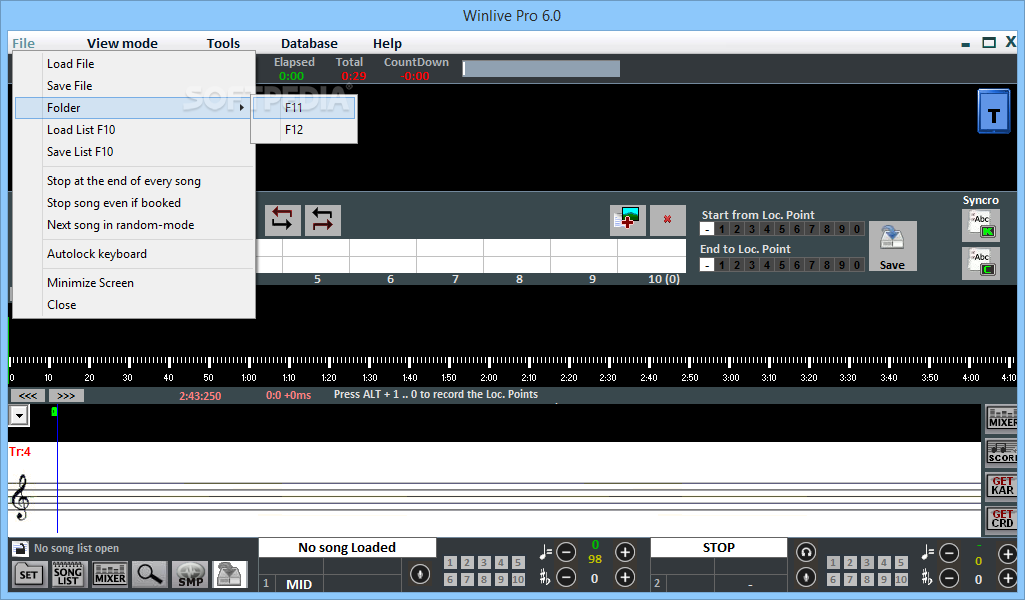Raise player 2 transpose with plus button
This screenshot has height=600, width=1025.
point(1007,578)
